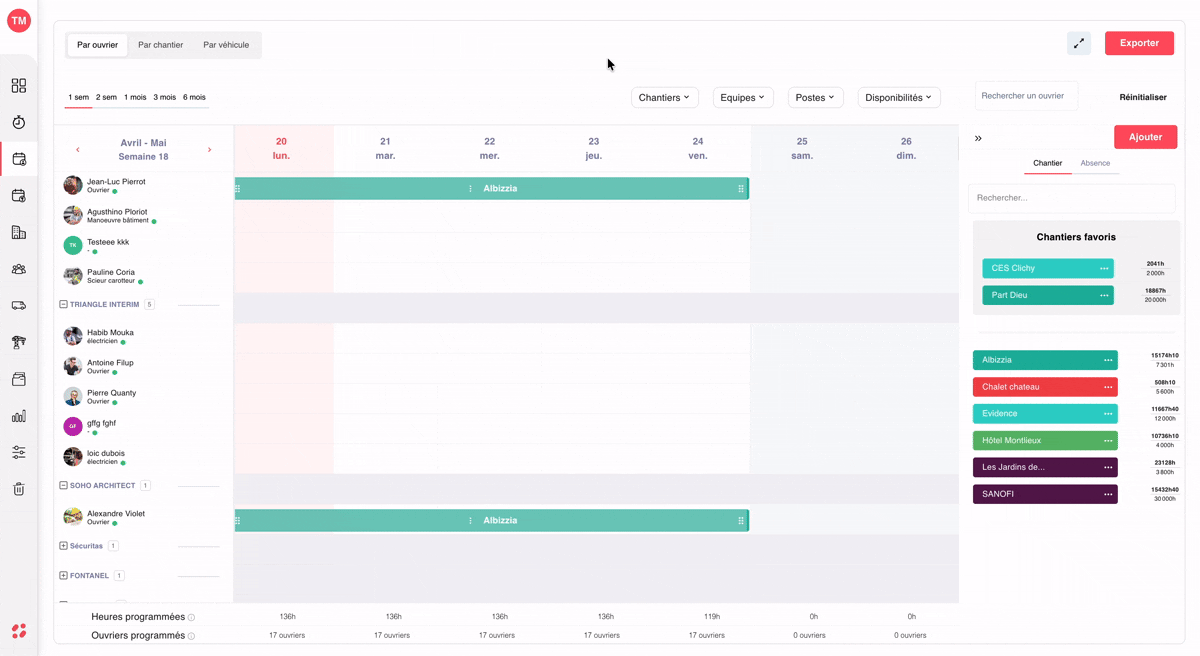Open the dashboard grid icon in sidebar
1200x656 pixels.
pos(19,86)
